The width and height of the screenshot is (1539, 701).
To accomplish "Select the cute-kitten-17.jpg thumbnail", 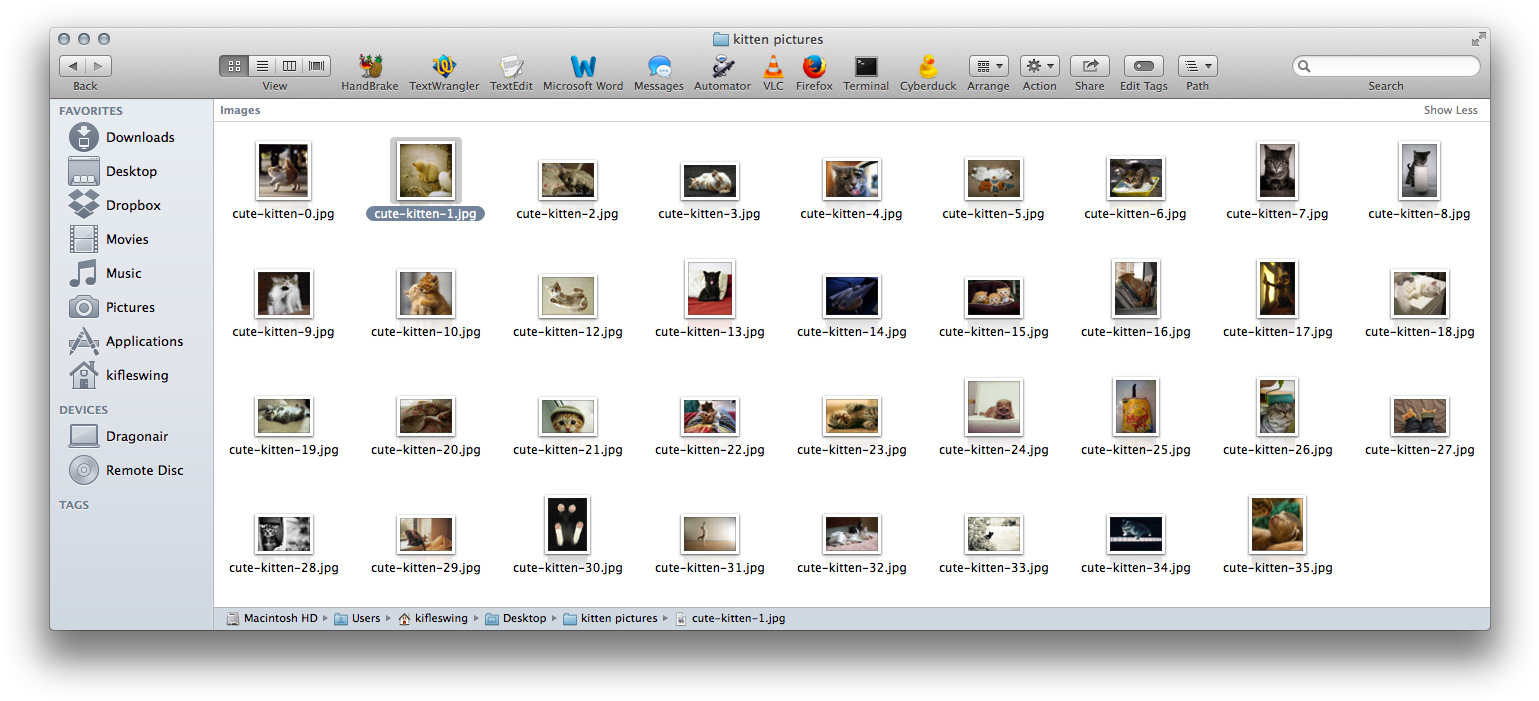I will (x=1277, y=288).
